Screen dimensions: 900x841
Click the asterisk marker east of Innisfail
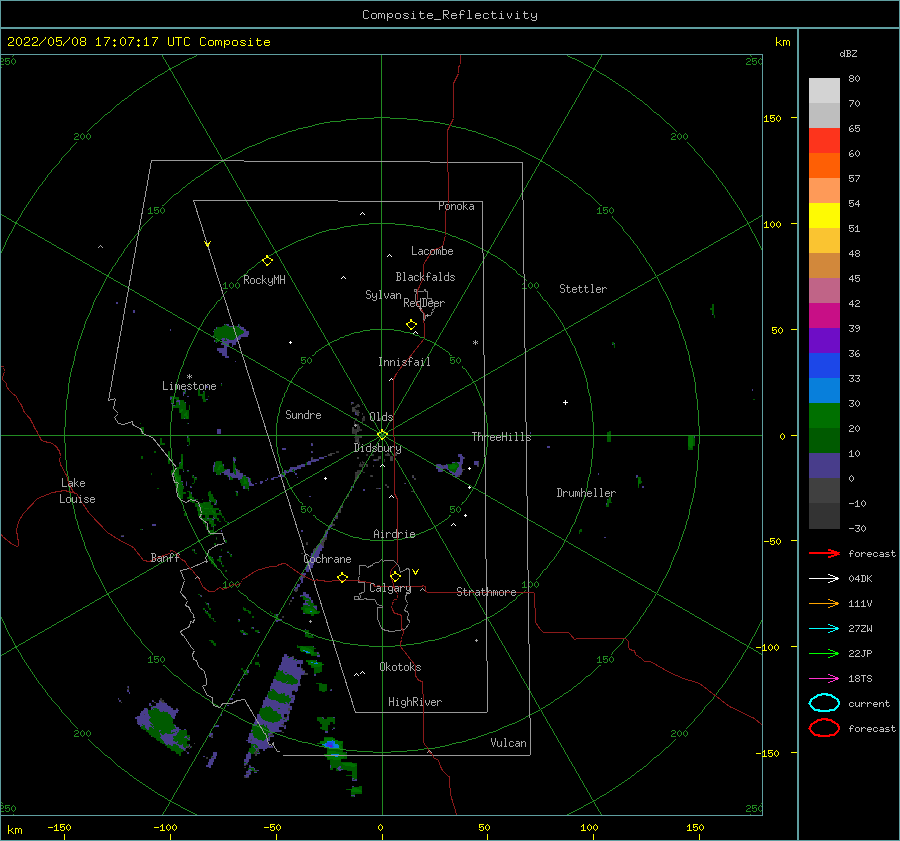pos(475,343)
